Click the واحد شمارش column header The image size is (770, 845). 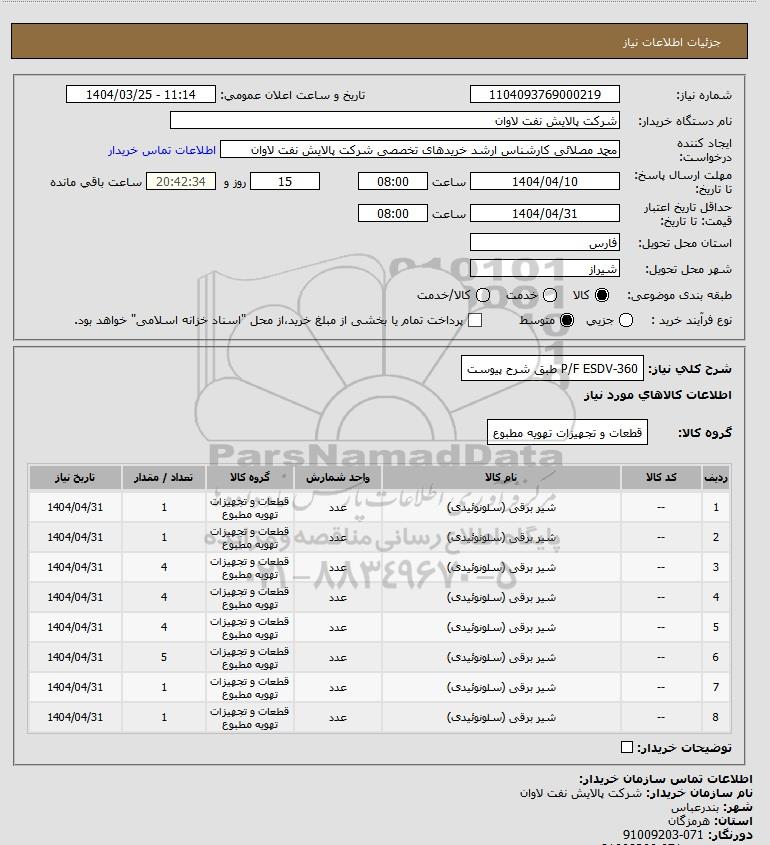click(338, 477)
